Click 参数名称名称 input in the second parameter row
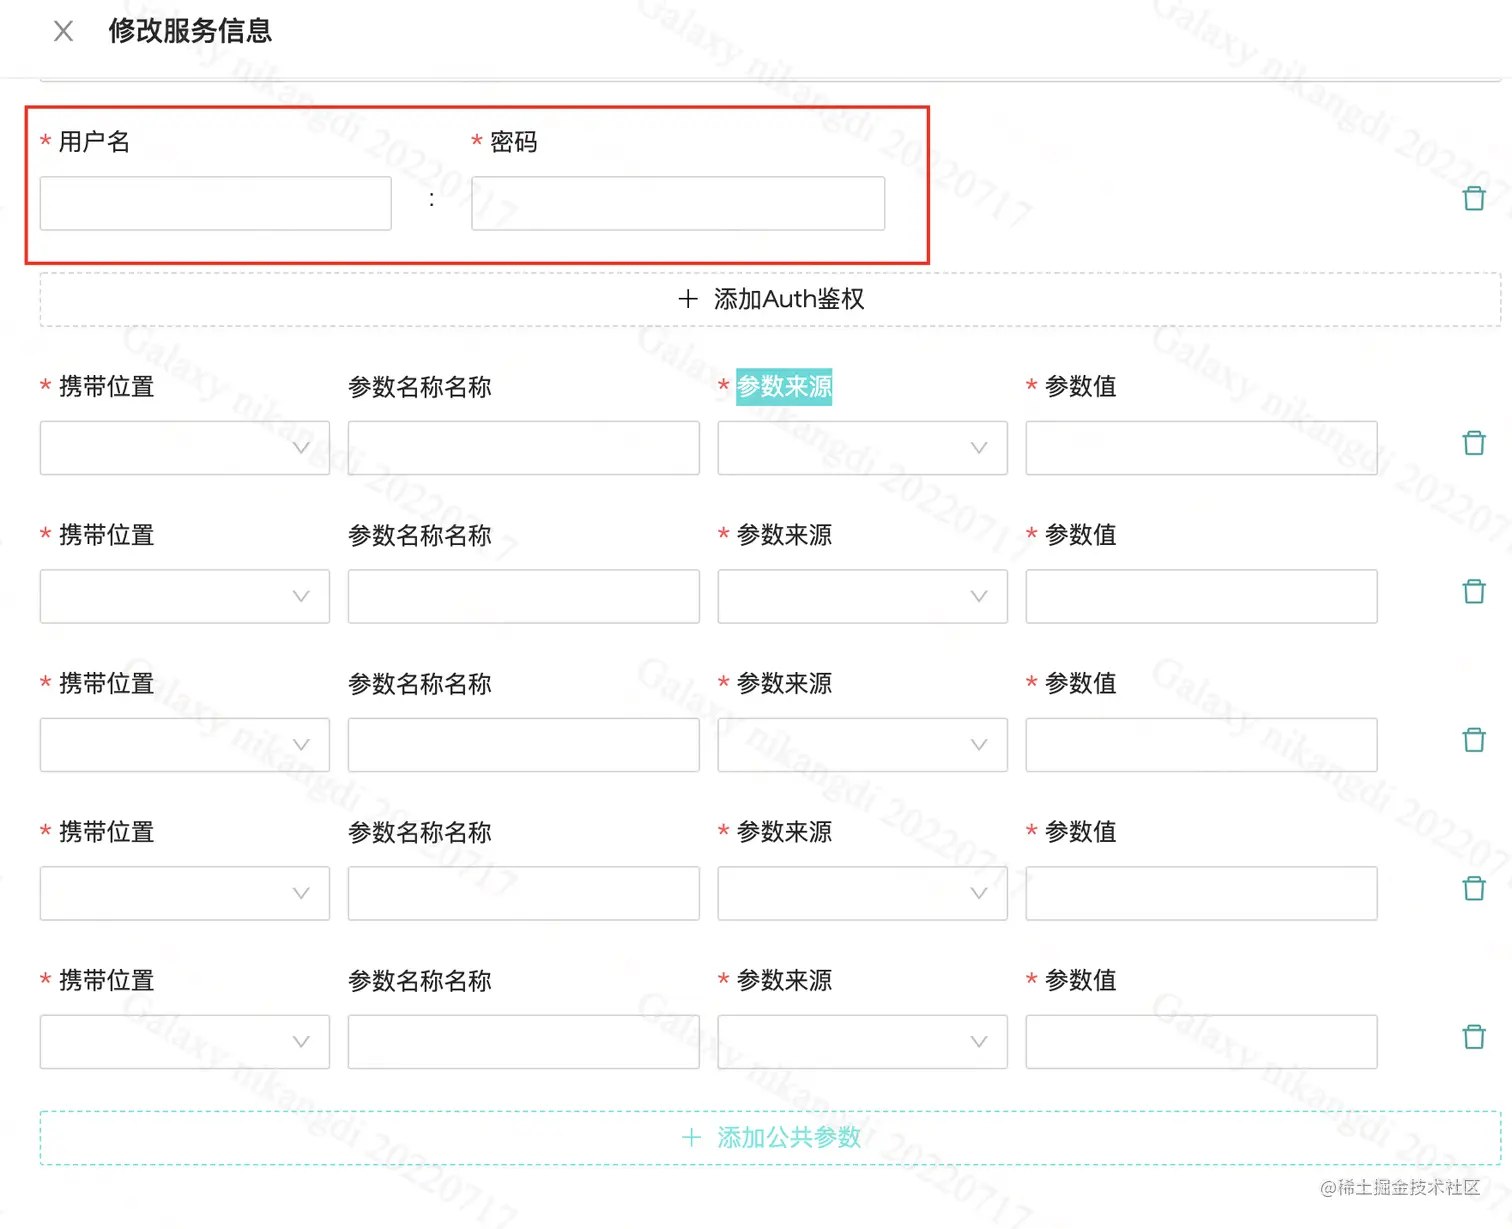 [x=524, y=596]
